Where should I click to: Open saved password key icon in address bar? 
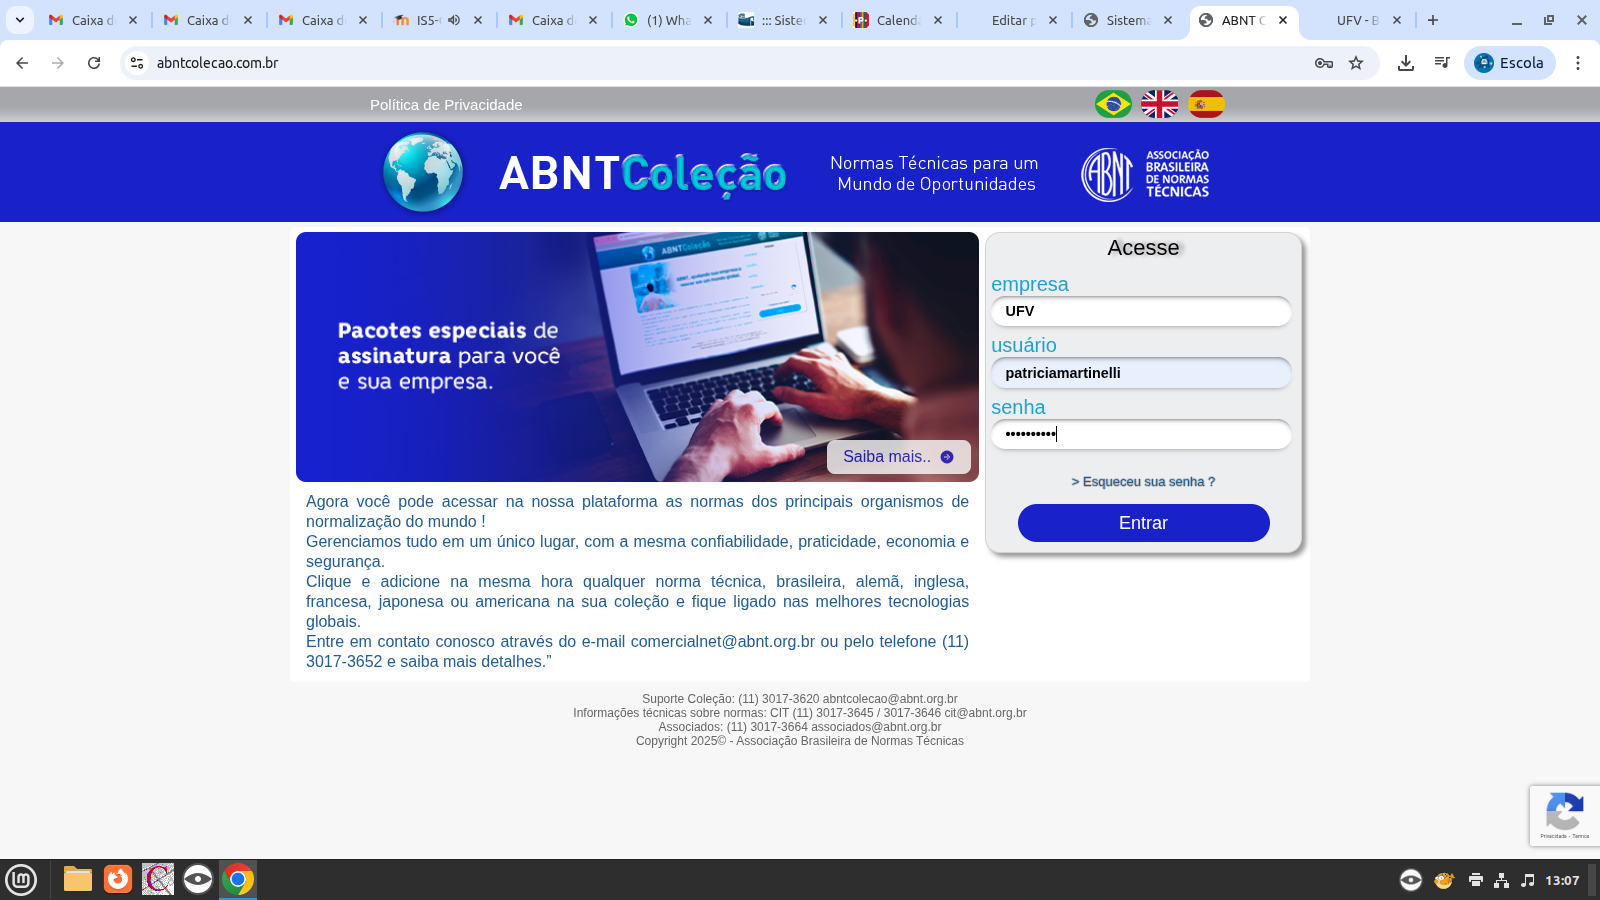[x=1324, y=63]
